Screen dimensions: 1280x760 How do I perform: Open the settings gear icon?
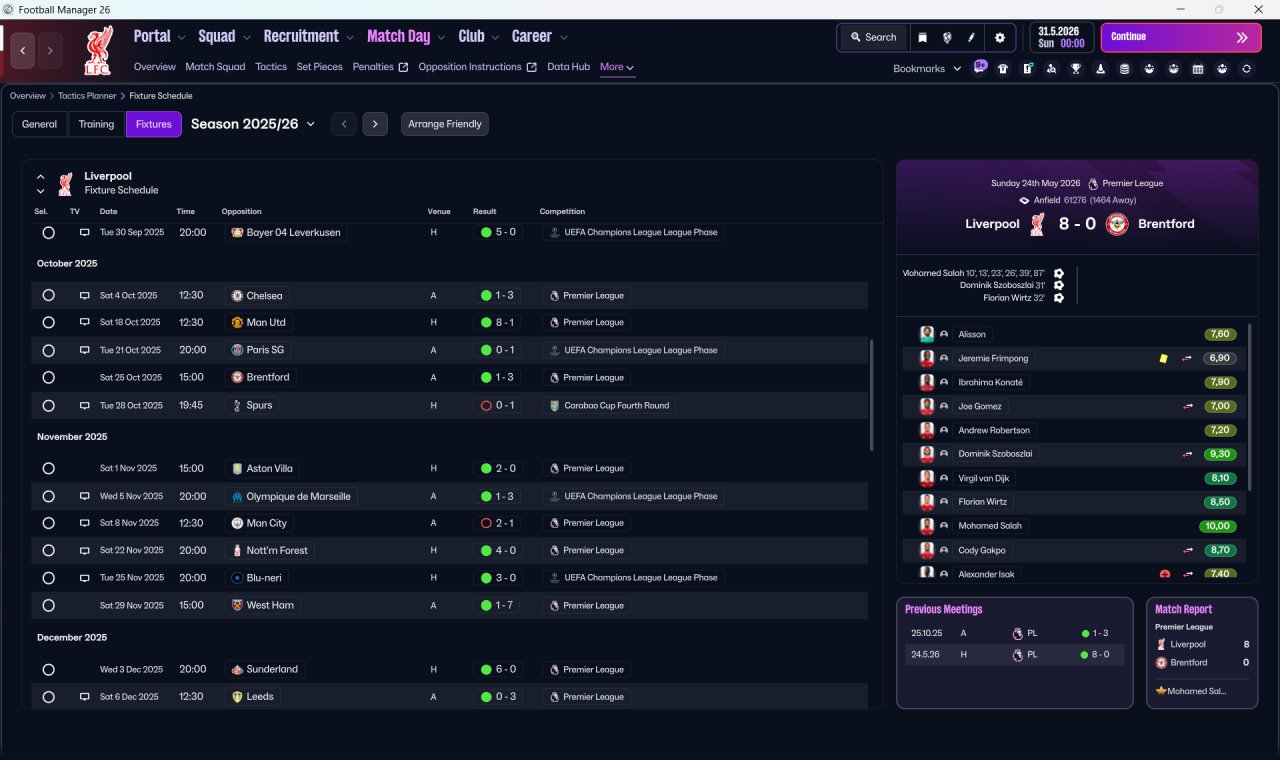999,37
